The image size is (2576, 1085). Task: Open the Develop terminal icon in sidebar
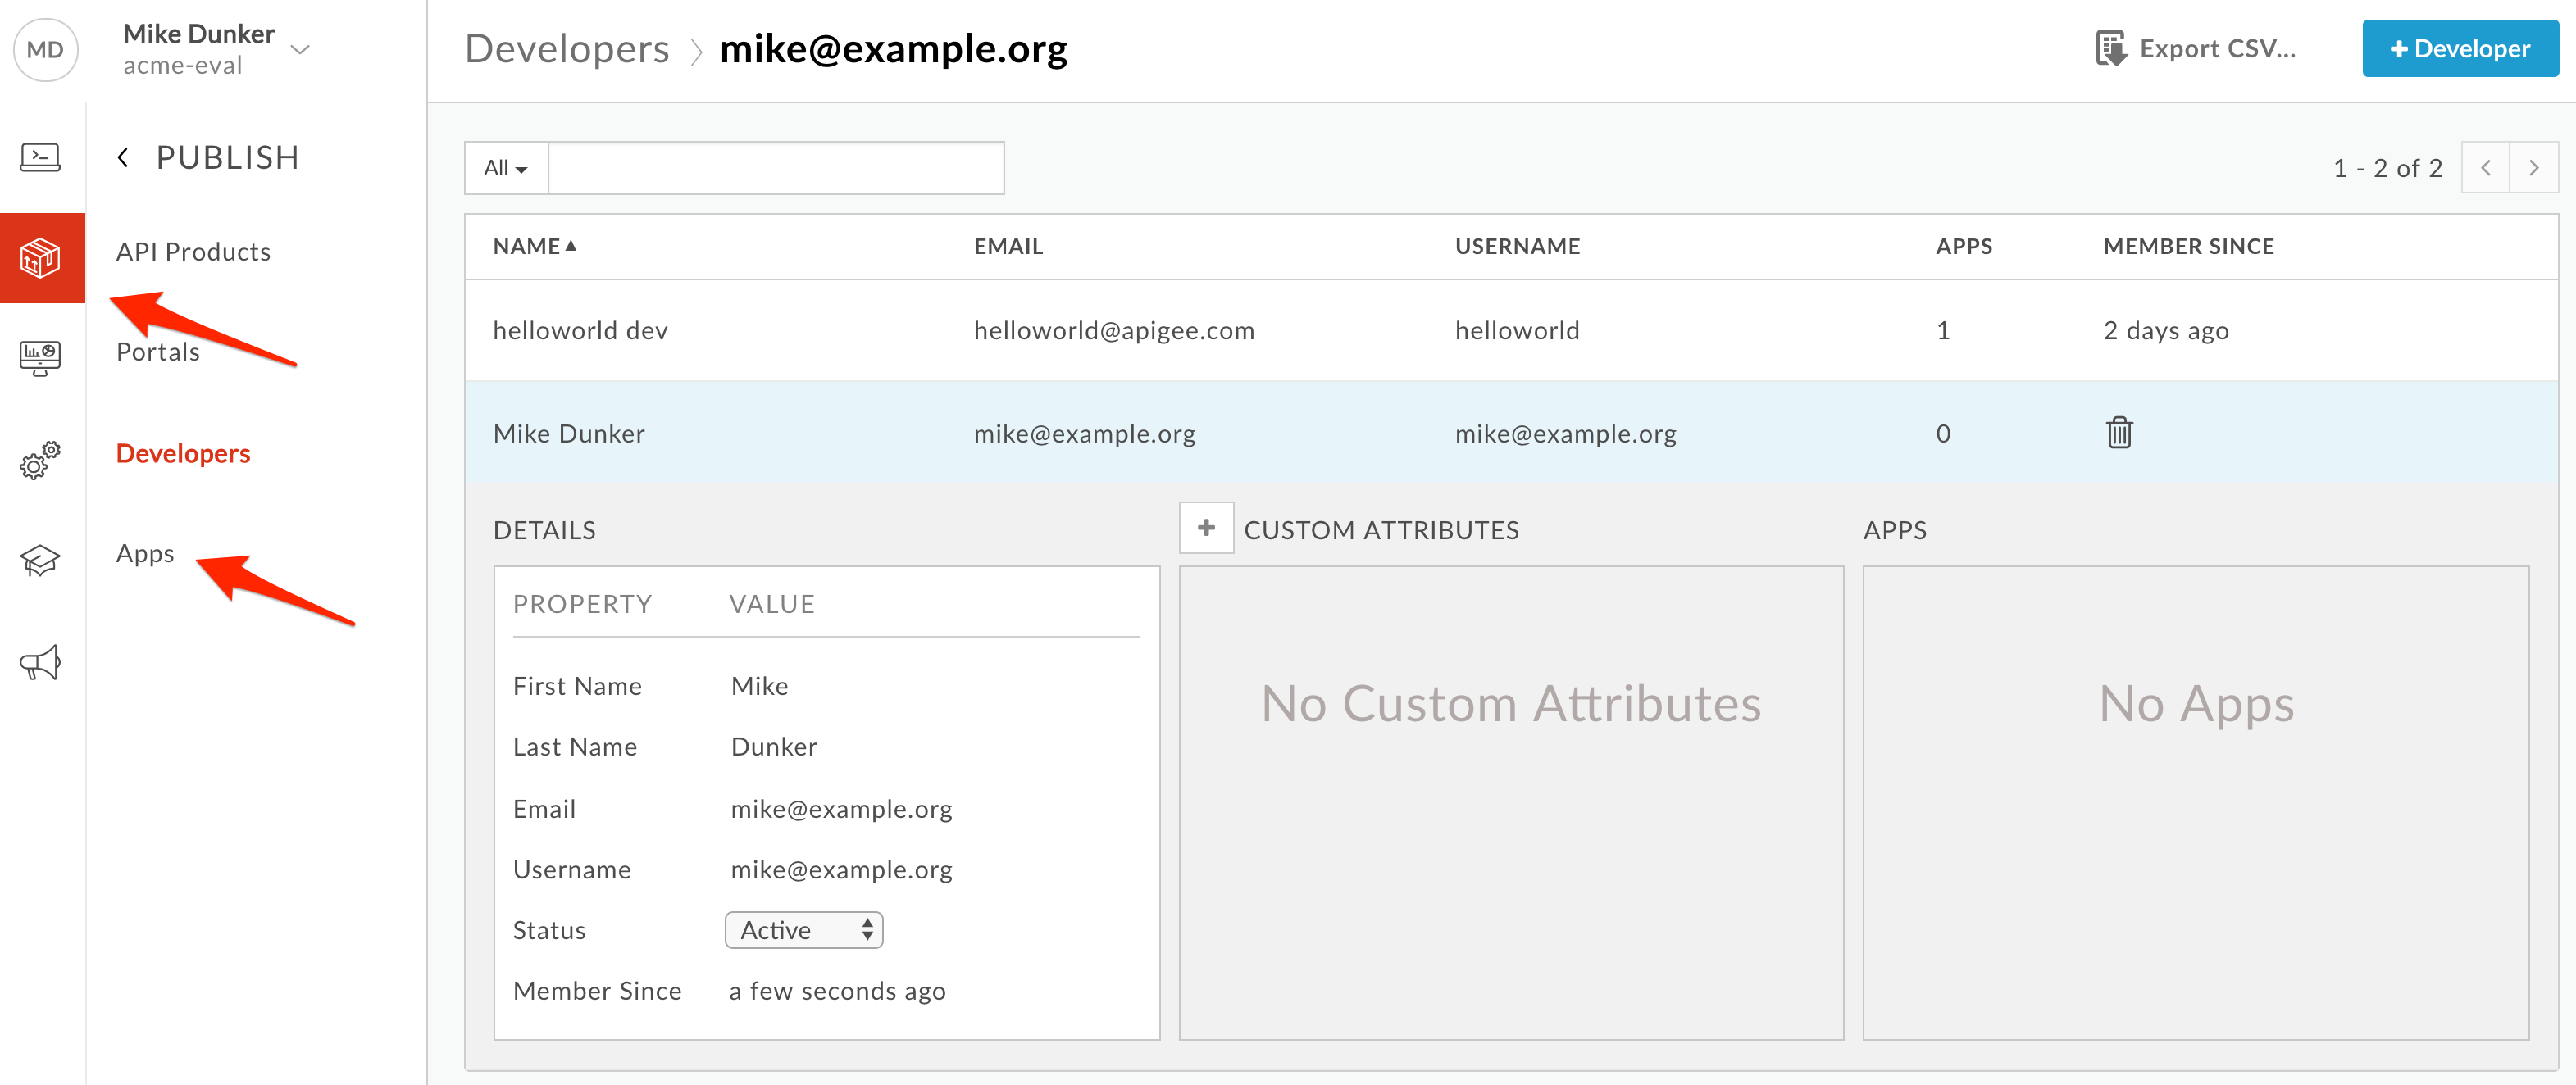(x=40, y=157)
